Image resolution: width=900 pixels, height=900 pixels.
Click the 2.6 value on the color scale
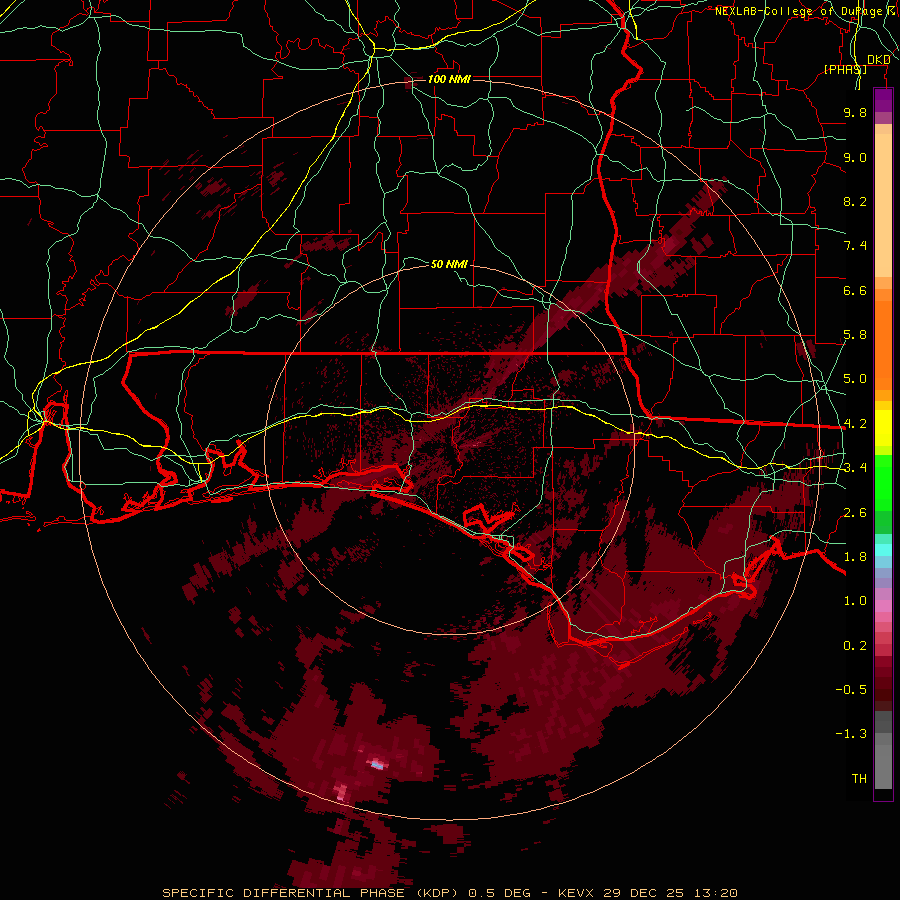[x=855, y=513]
